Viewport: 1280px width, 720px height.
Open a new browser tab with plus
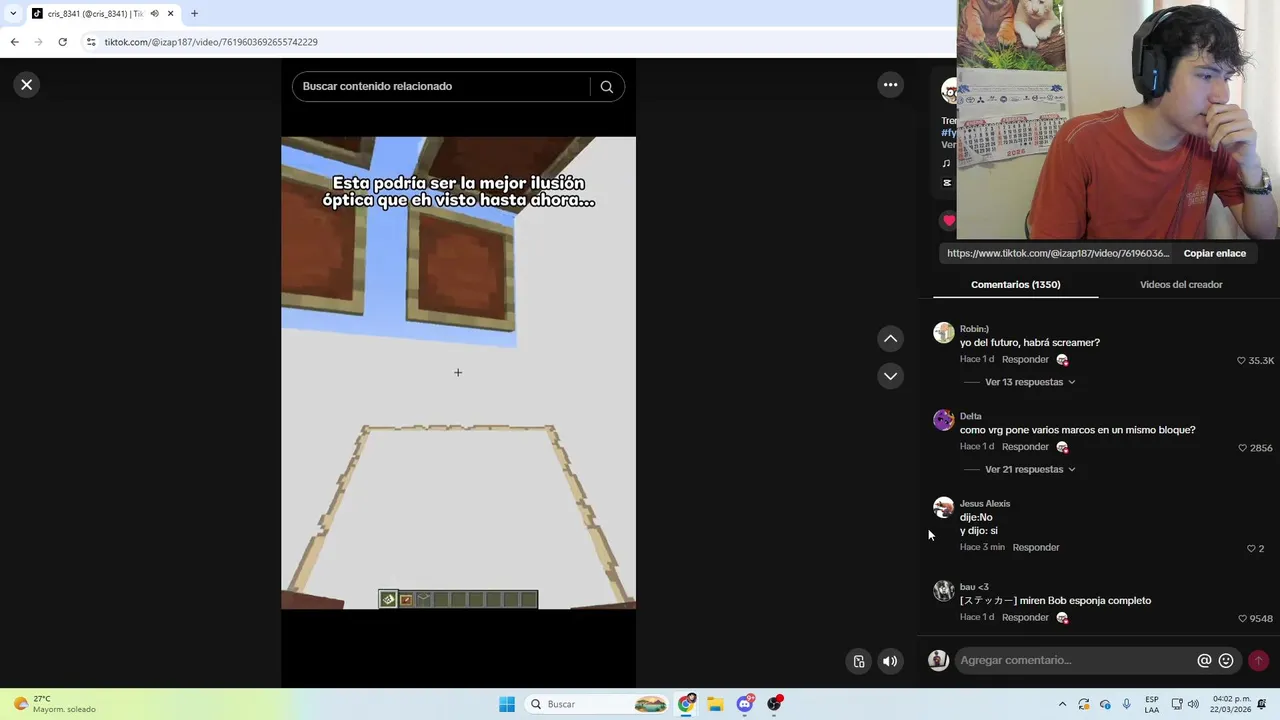click(x=194, y=14)
